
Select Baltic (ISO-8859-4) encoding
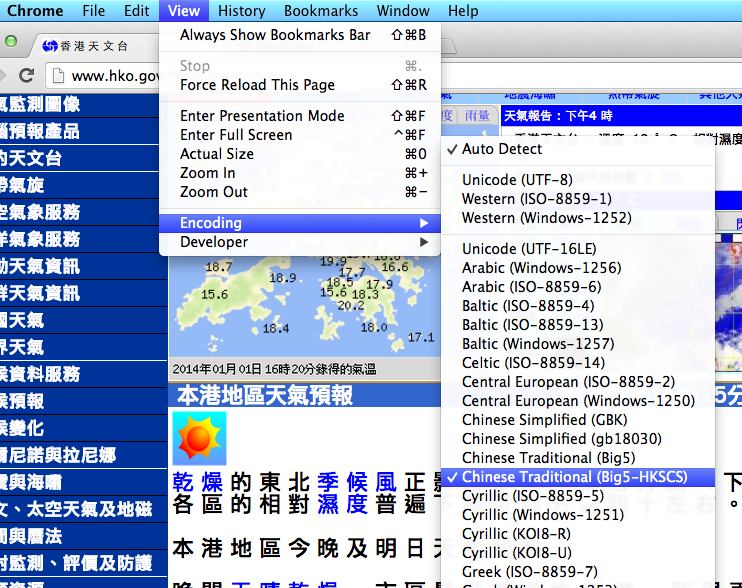pyautogui.click(x=577, y=306)
